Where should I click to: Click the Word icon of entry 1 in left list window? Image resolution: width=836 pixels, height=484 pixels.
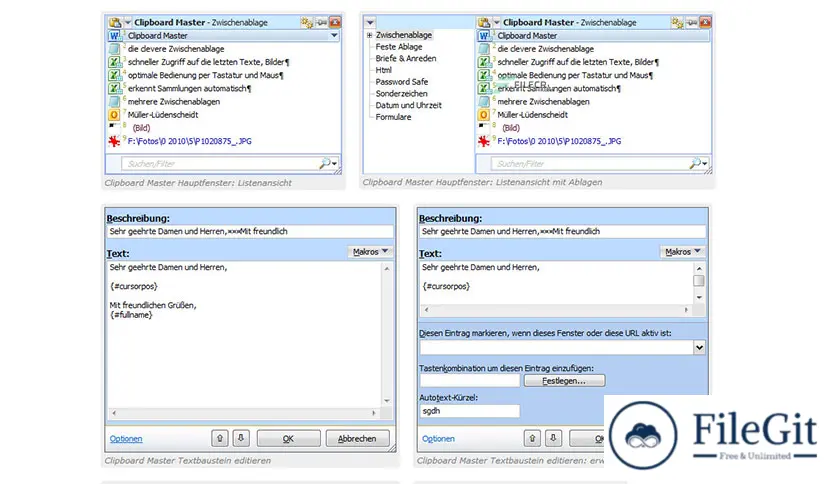click(114, 36)
